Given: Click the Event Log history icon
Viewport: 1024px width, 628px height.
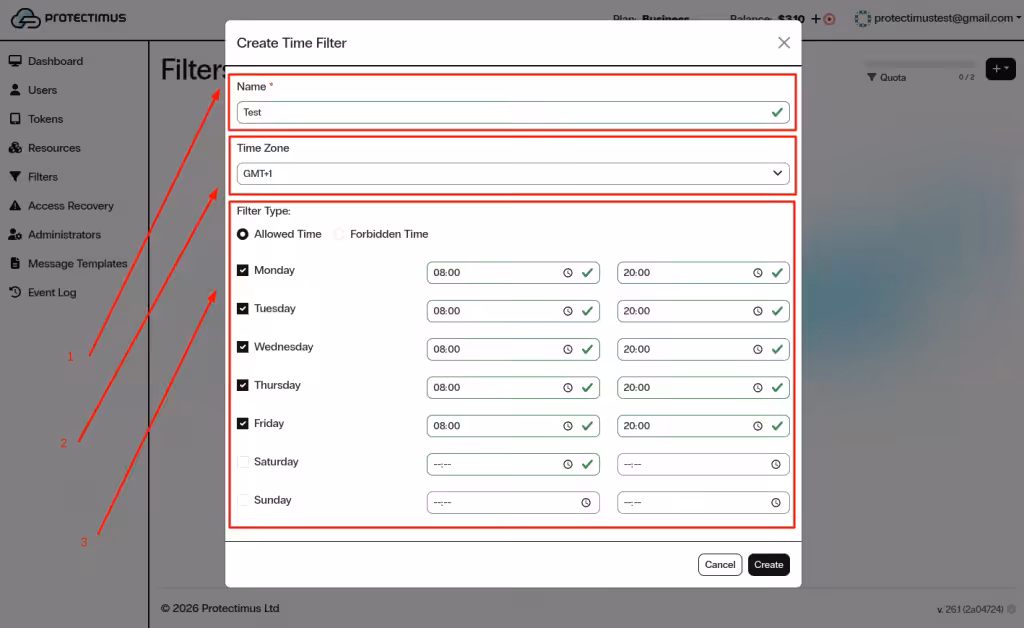Looking at the screenshot, I should coord(15,292).
